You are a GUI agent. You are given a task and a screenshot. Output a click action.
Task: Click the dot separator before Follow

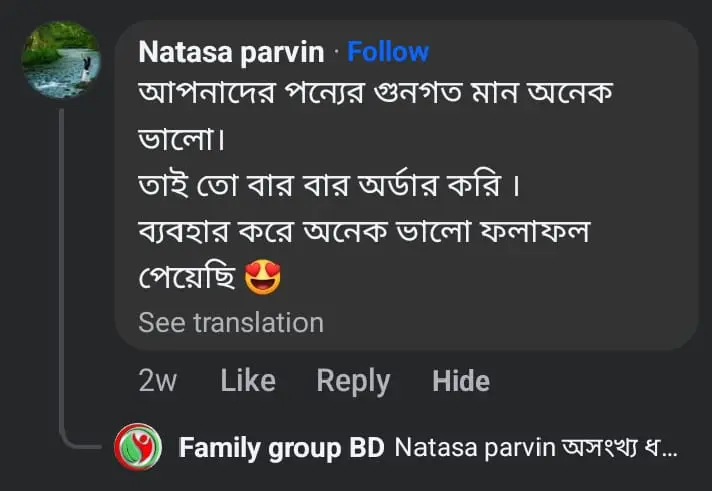pyautogui.click(x=336, y=52)
